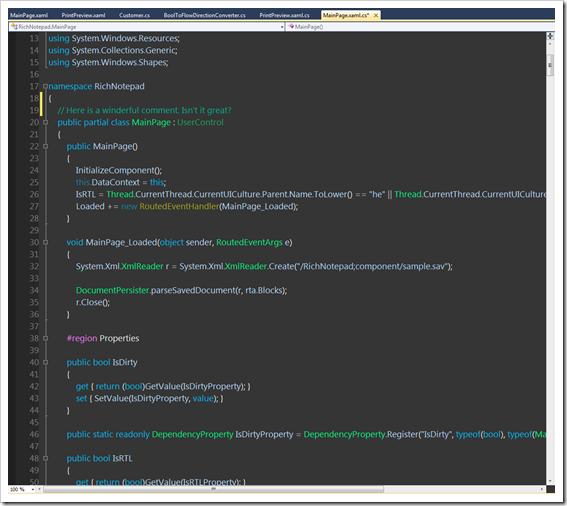Screen dimensions: 567x506
Task: Select the PrintPreview.xaml.cs tab
Action: (x=284, y=15)
